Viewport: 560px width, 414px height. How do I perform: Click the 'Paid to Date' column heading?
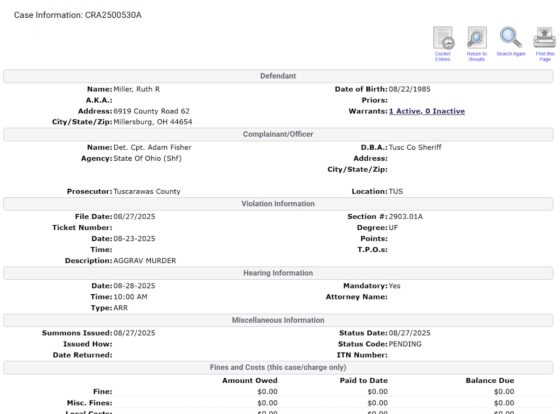(x=364, y=380)
